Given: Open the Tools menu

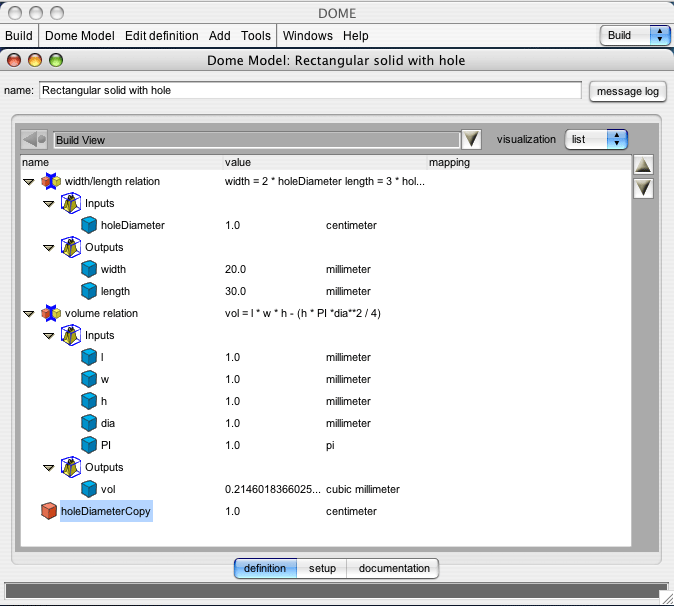Looking at the screenshot, I should pyautogui.click(x=256, y=36).
